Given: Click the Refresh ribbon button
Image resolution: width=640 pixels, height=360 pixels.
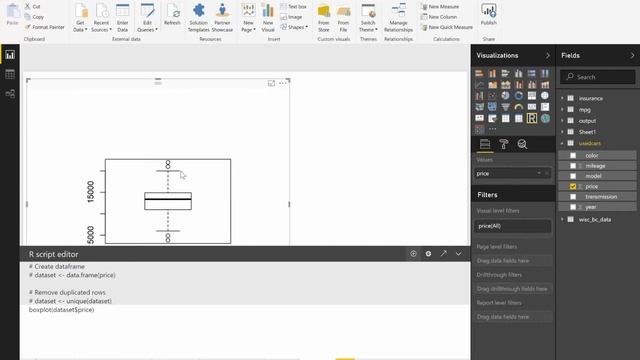Looking at the screenshot, I should (173, 15).
